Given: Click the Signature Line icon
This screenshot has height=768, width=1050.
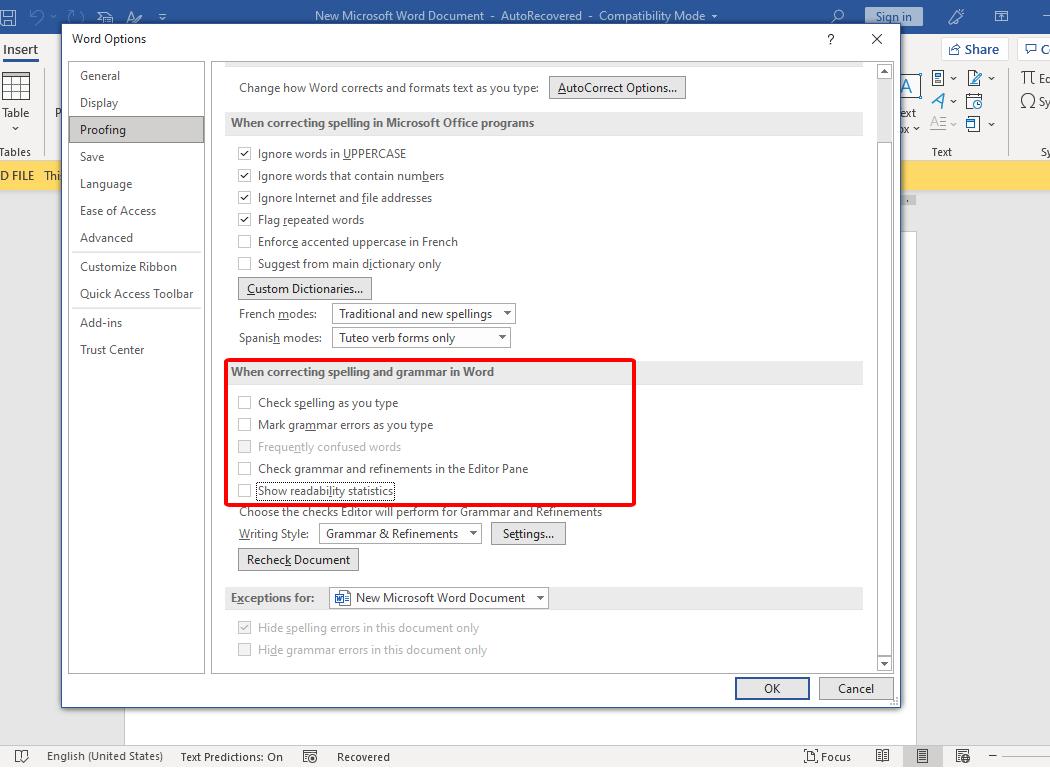Looking at the screenshot, I should (974, 78).
